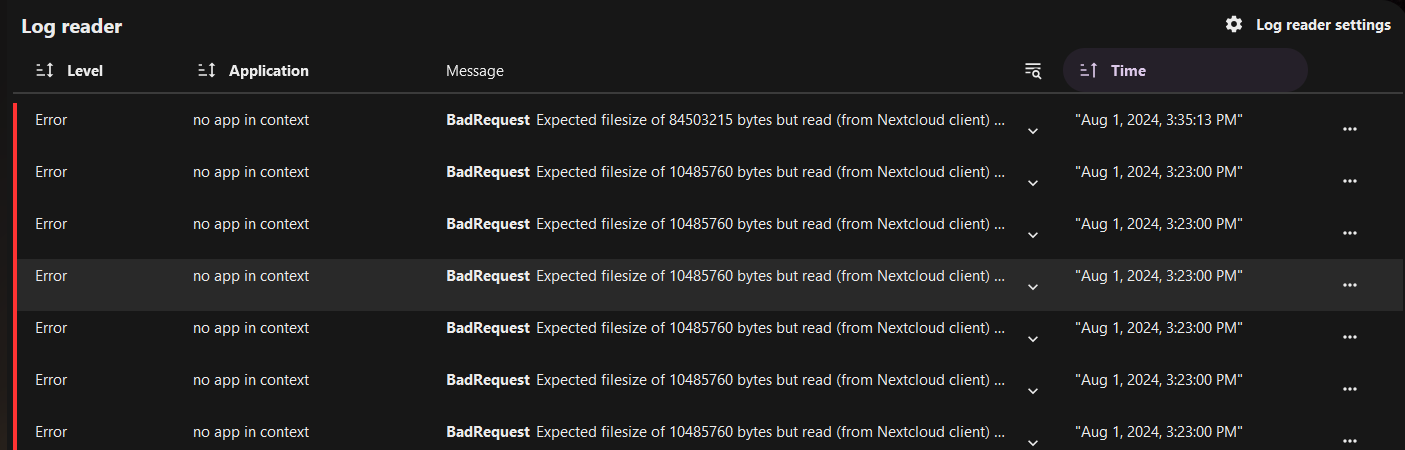Click the log search filter icon

pyautogui.click(x=1033, y=71)
